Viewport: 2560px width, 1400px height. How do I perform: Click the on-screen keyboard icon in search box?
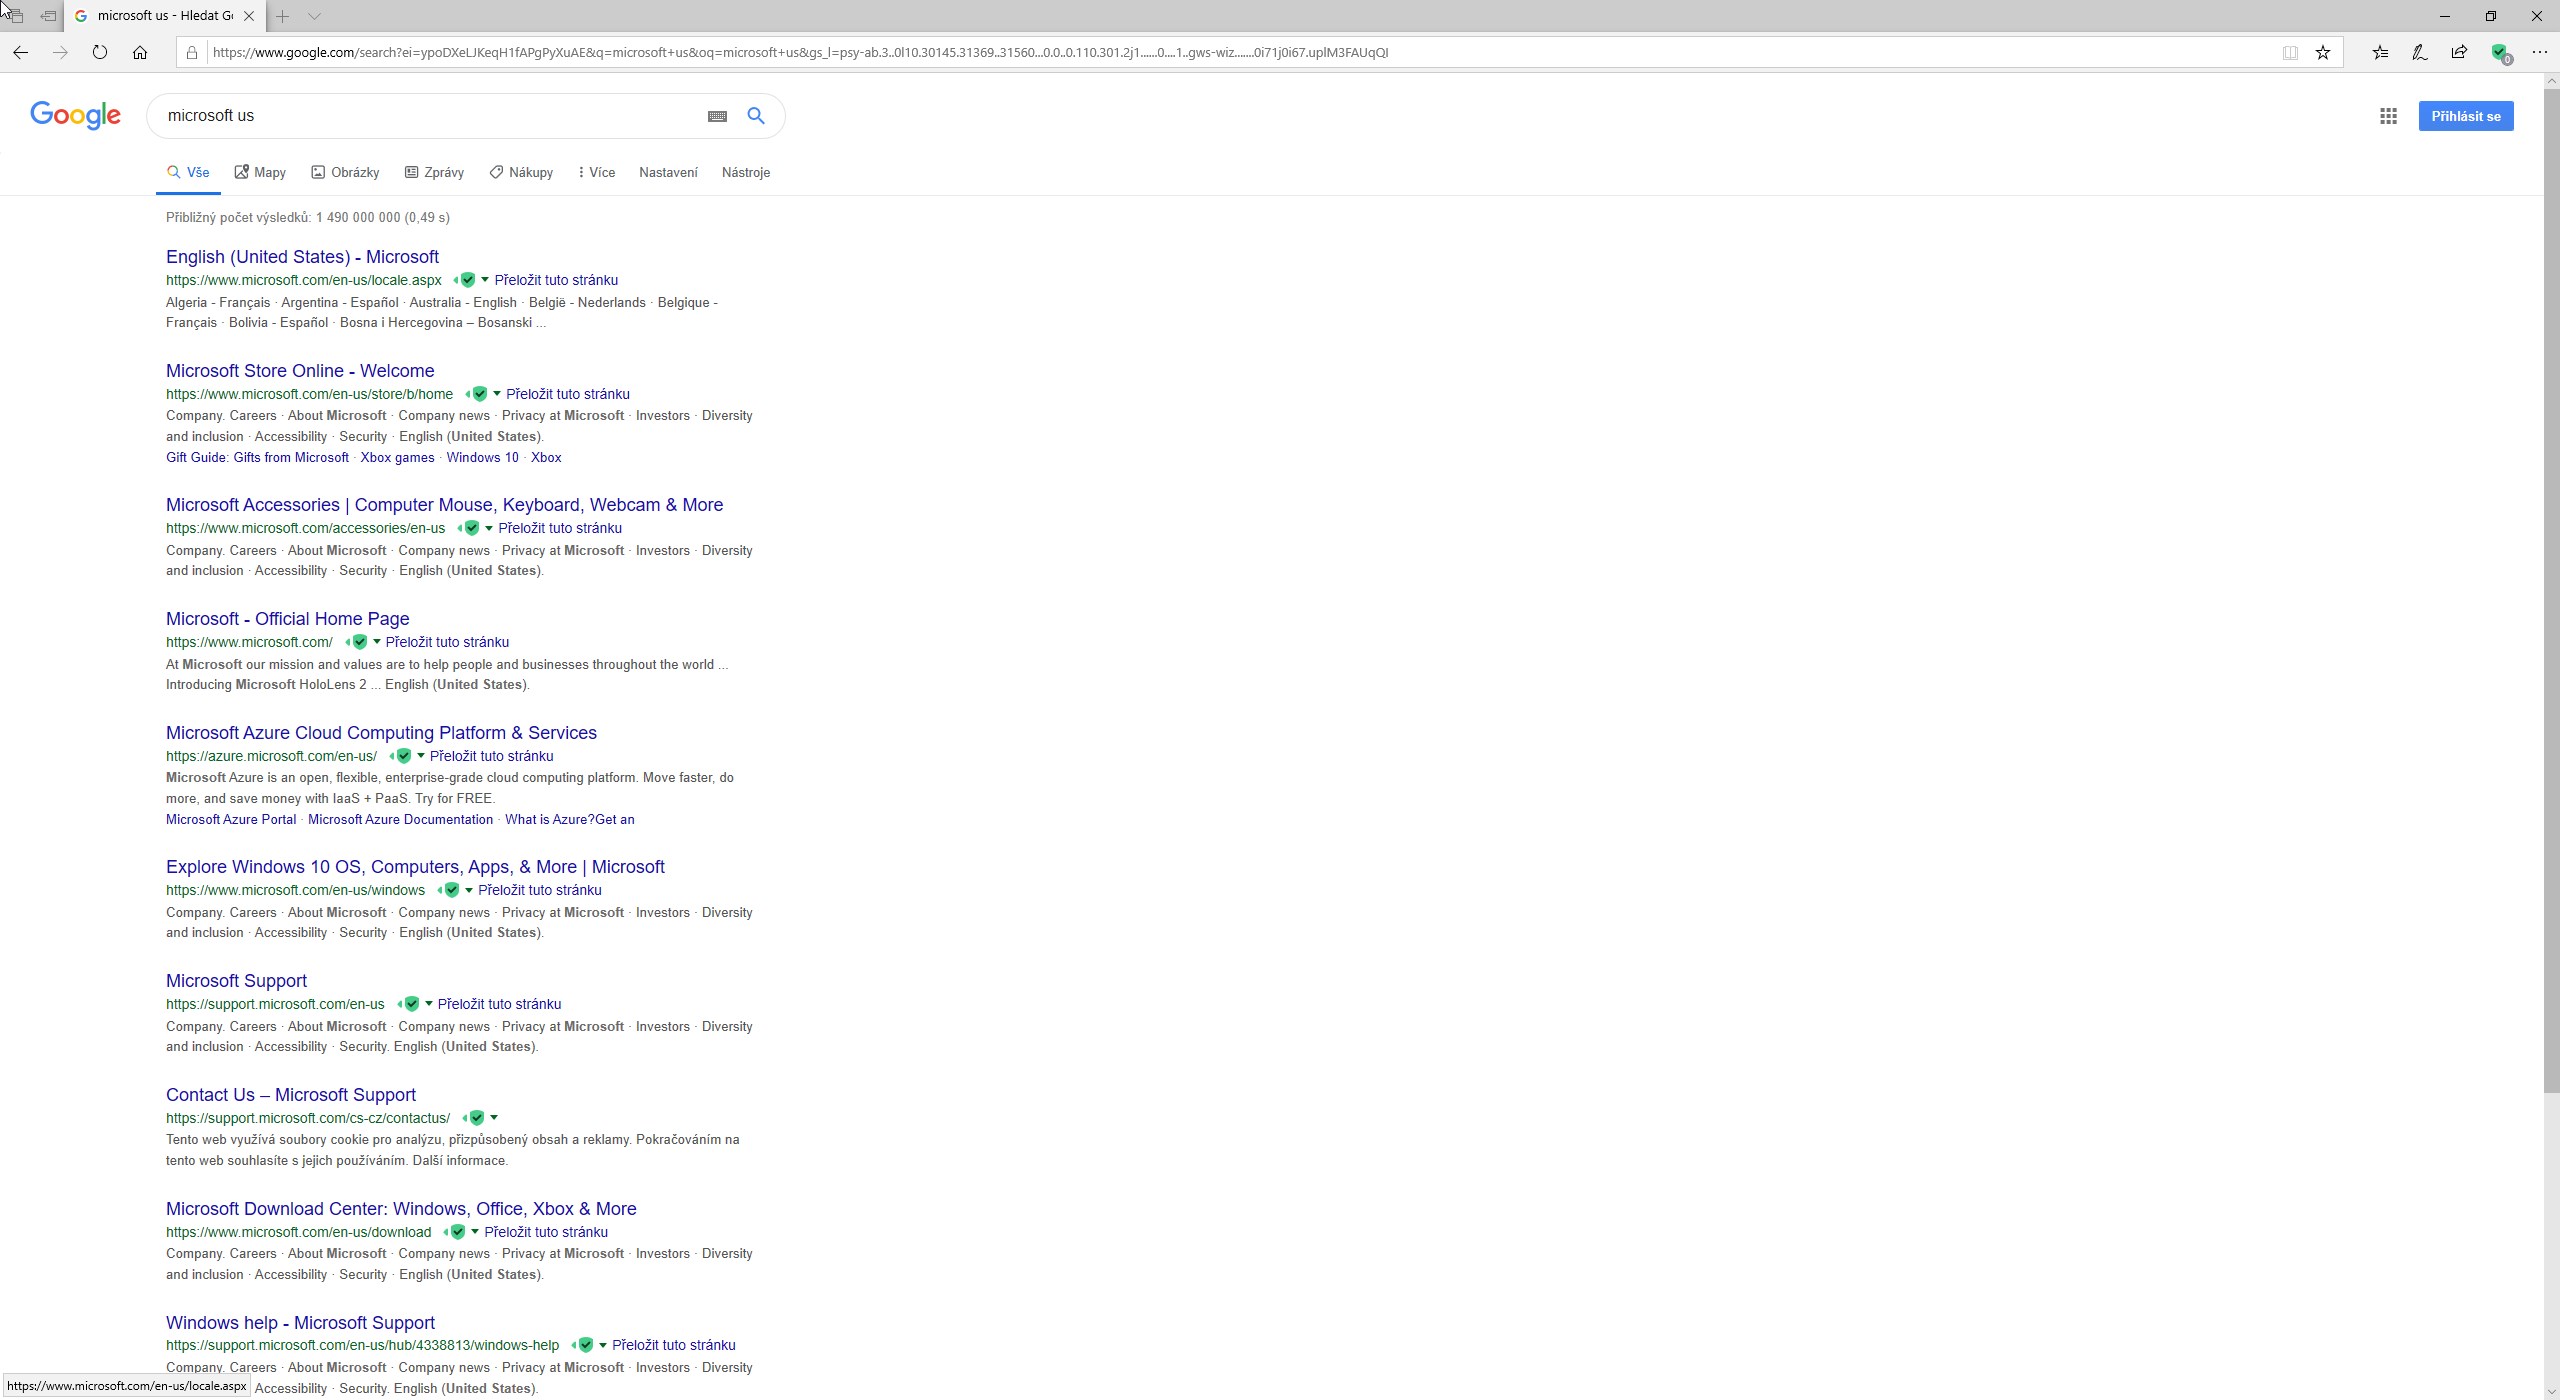click(x=717, y=116)
